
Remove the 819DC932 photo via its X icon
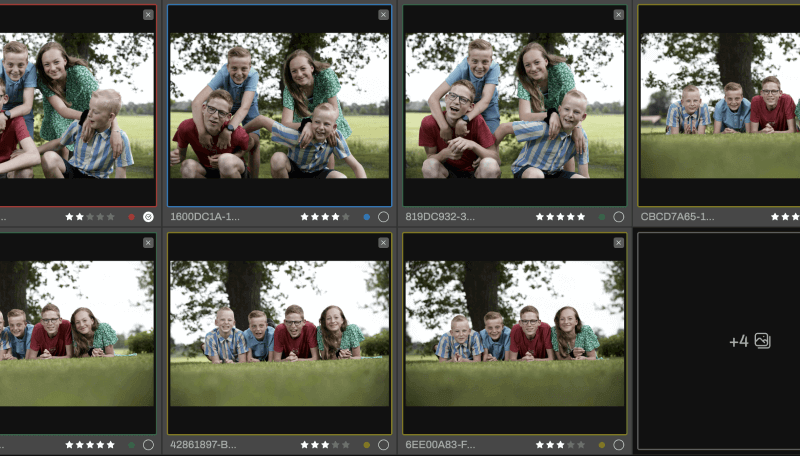618,15
